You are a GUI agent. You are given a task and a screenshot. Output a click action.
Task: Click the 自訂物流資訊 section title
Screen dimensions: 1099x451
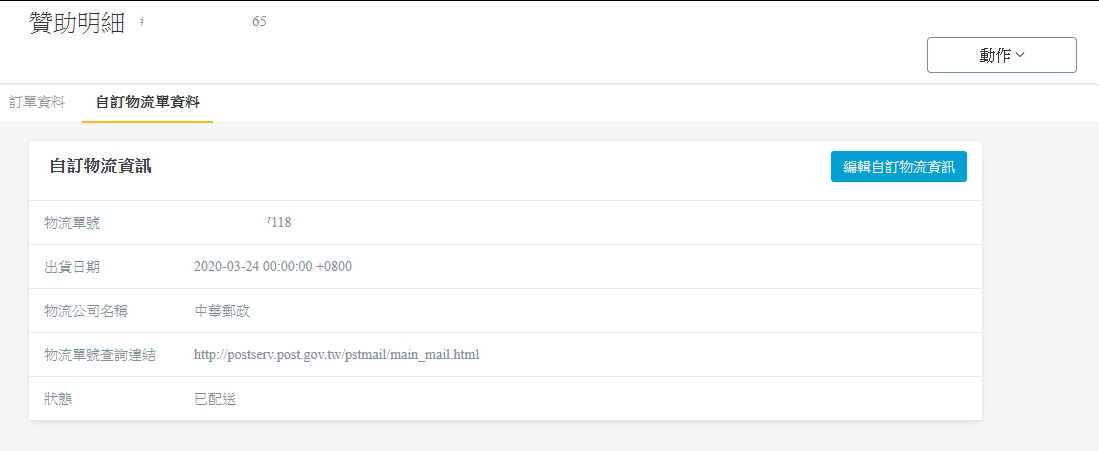coord(101,166)
